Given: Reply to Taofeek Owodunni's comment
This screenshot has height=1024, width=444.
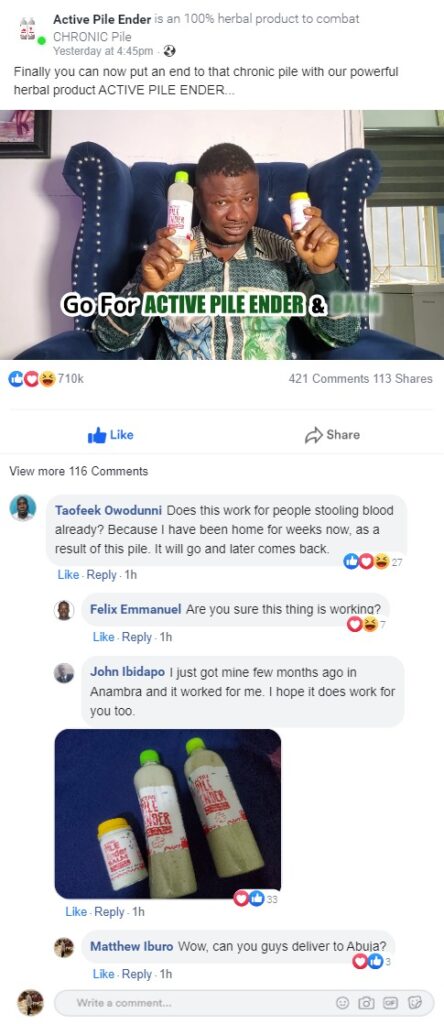Looking at the screenshot, I should click(102, 575).
